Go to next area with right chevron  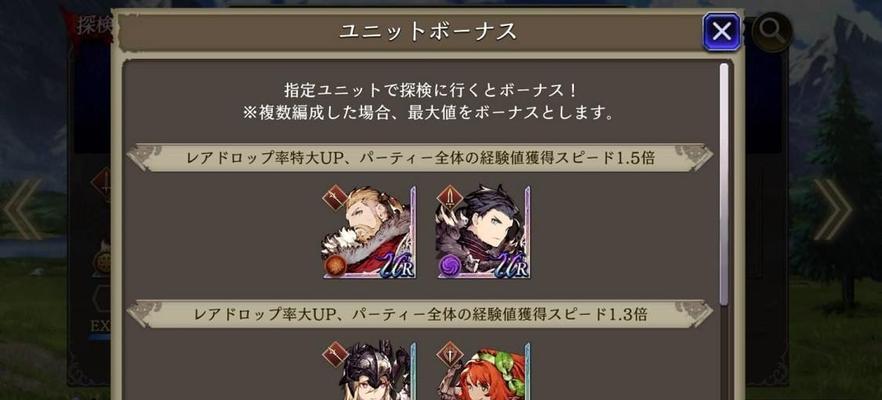click(834, 209)
